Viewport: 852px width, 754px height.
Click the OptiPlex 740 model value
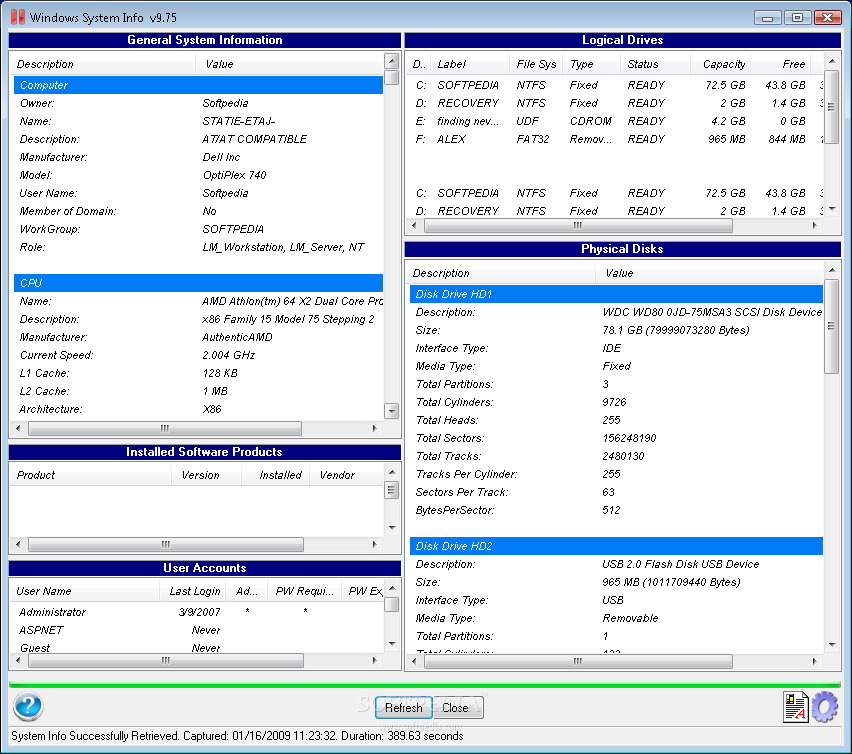click(234, 175)
